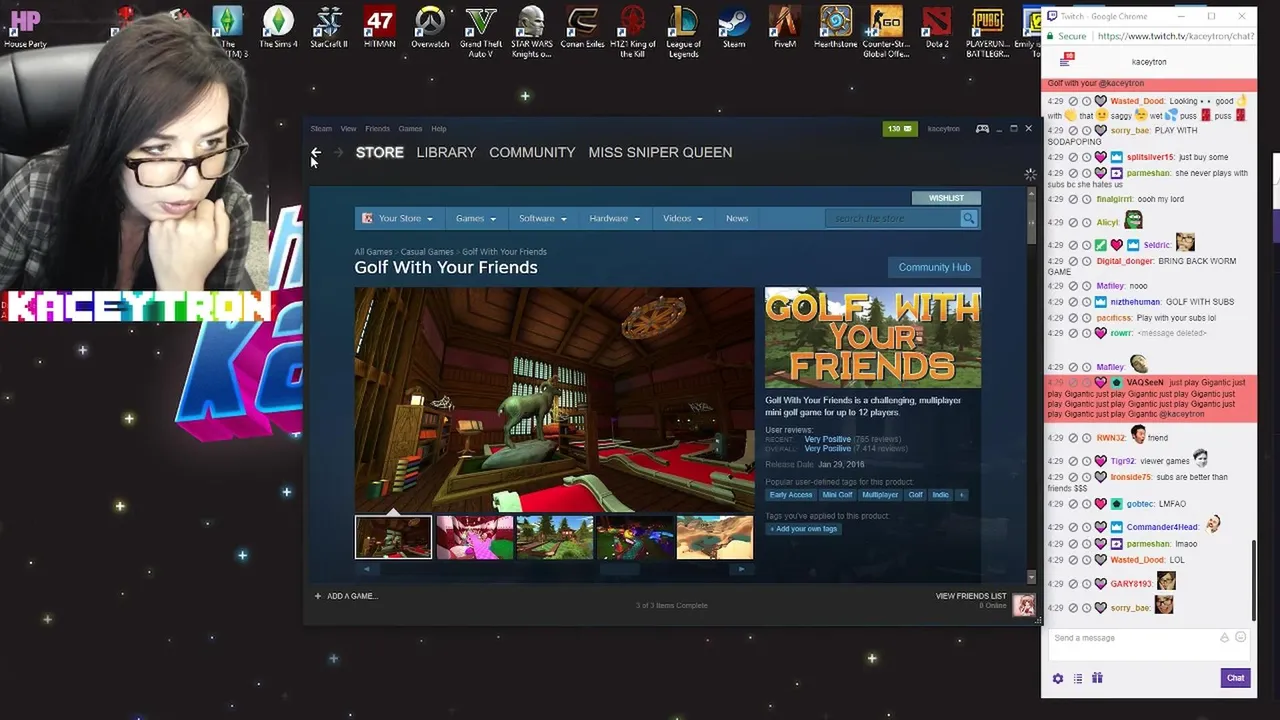Click the store search magnifier icon
This screenshot has width=1280, height=720.
point(968,218)
